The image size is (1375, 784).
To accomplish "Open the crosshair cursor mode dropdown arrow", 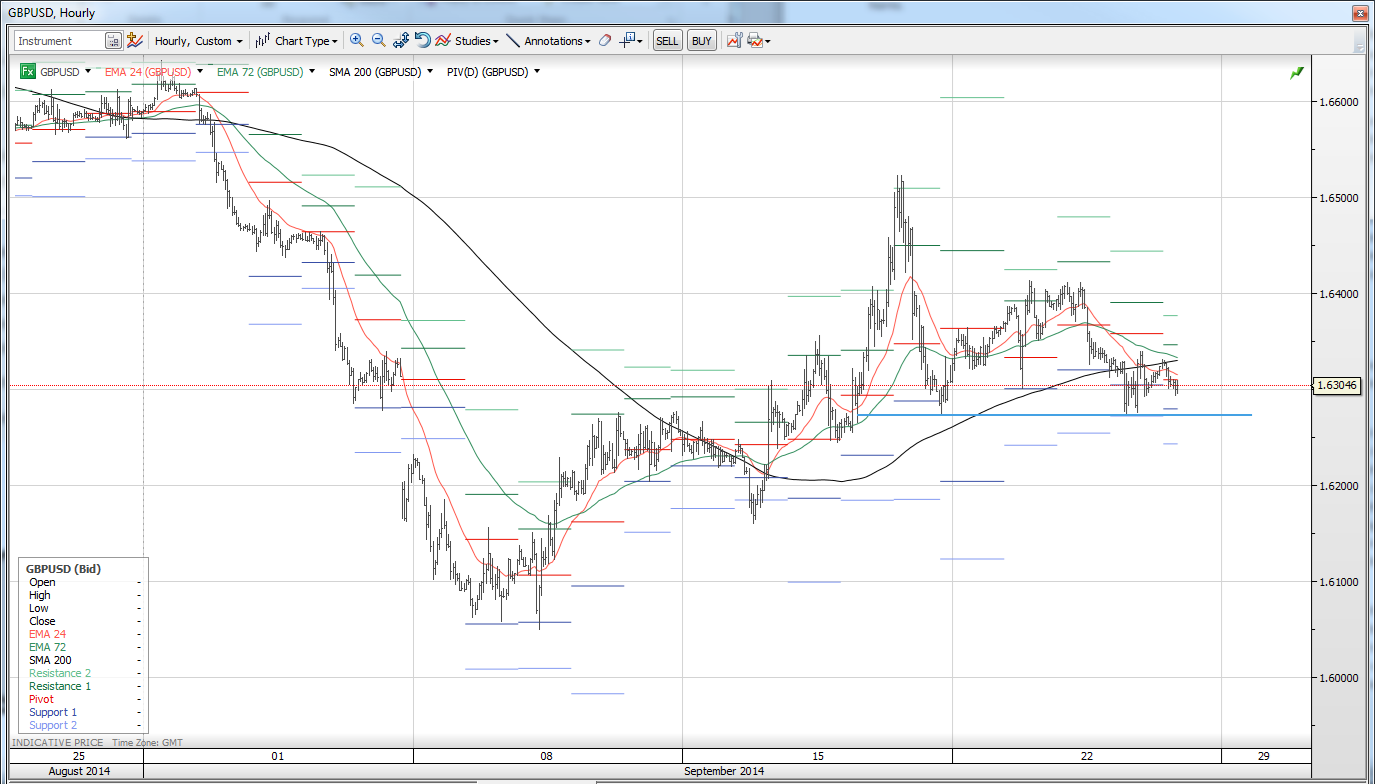I will tap(640, 41).
